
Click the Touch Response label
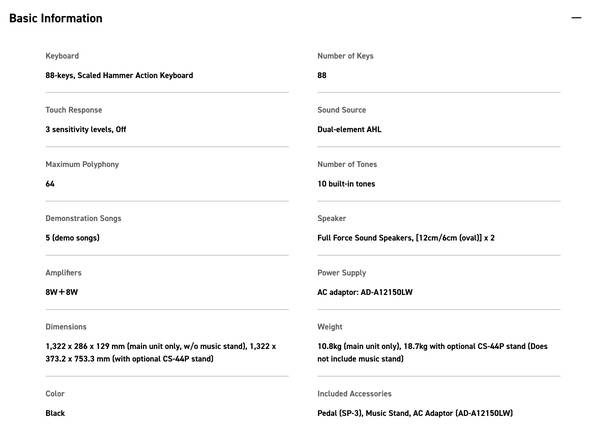tap(73, 110)
